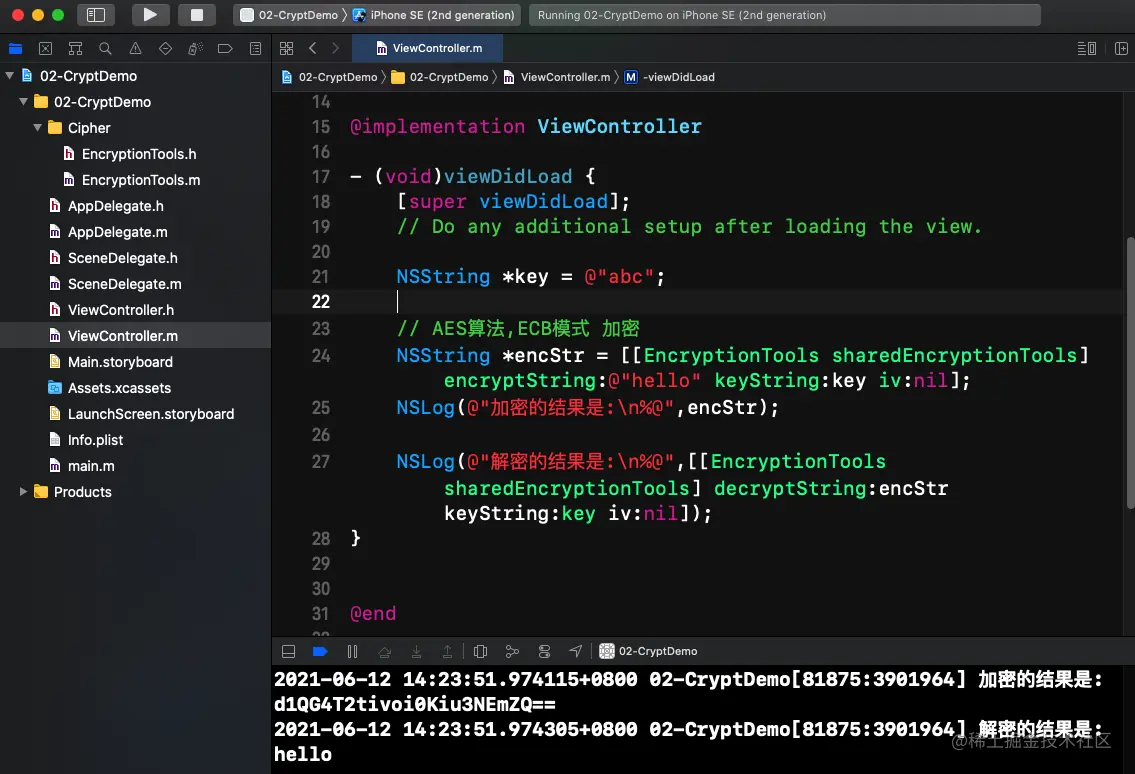Click decrypted console output hello
Image resolution: width=1135 pixels, height=774 pixels.
tap(303, 754)
